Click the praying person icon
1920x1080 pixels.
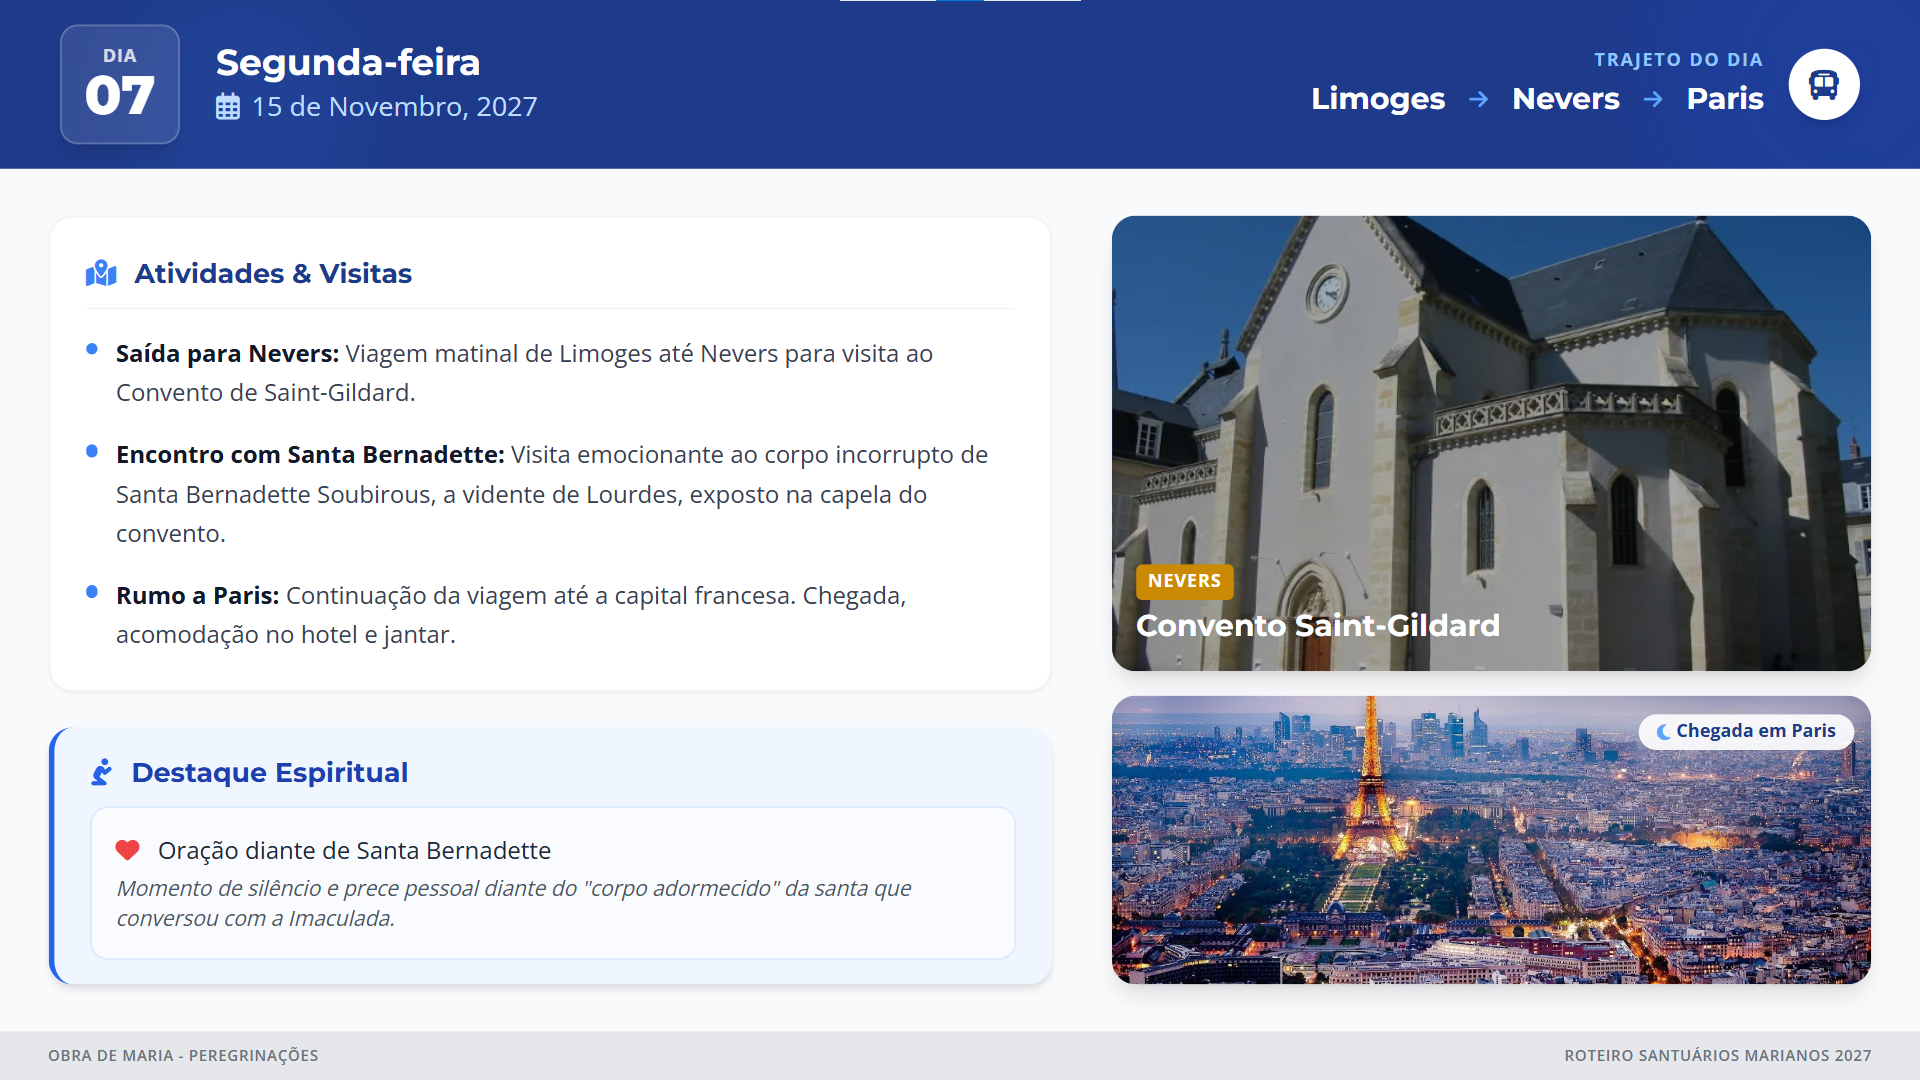coord(102,772)
